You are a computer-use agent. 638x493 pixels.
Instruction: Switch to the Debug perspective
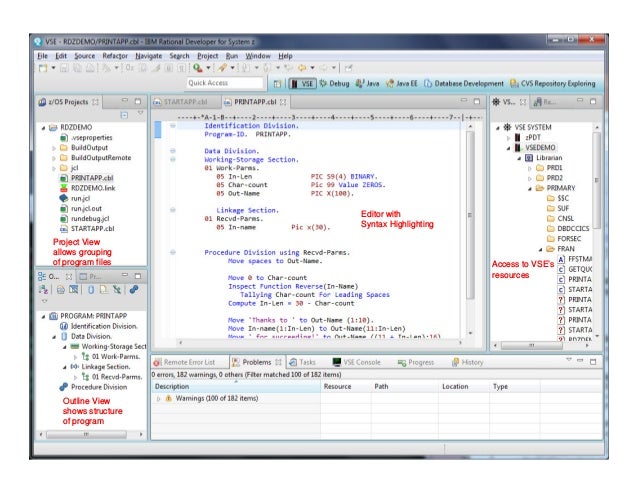click(334, 83)
